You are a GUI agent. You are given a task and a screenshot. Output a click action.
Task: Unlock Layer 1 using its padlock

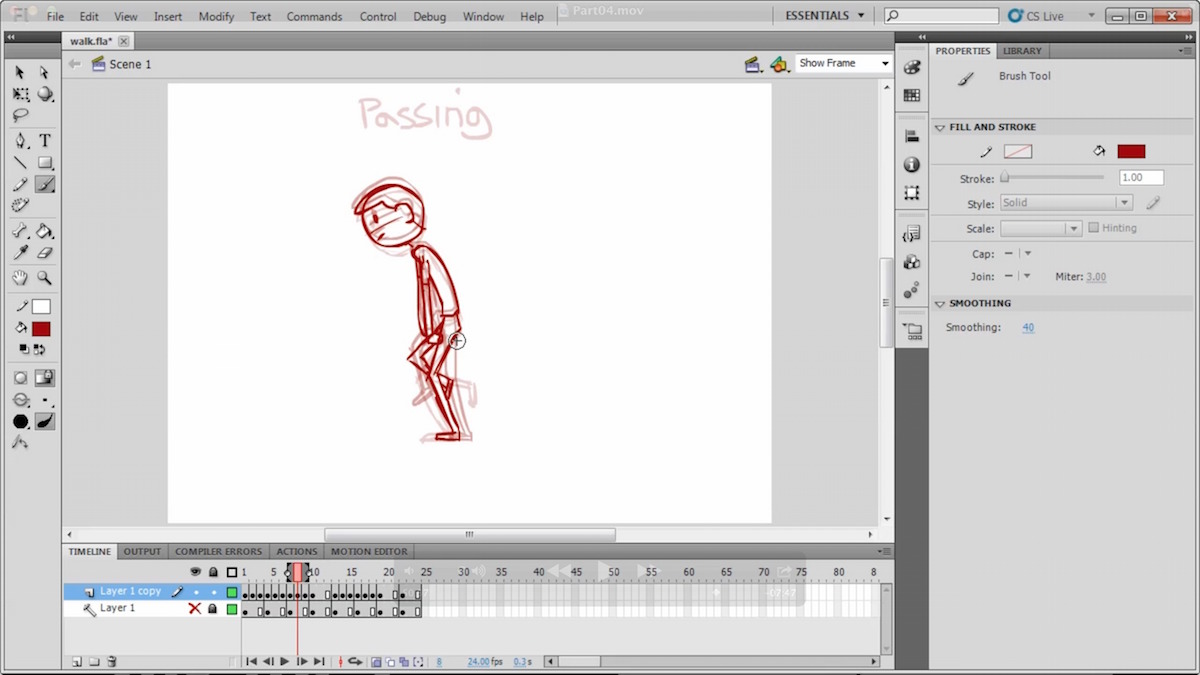pos(212,608)
